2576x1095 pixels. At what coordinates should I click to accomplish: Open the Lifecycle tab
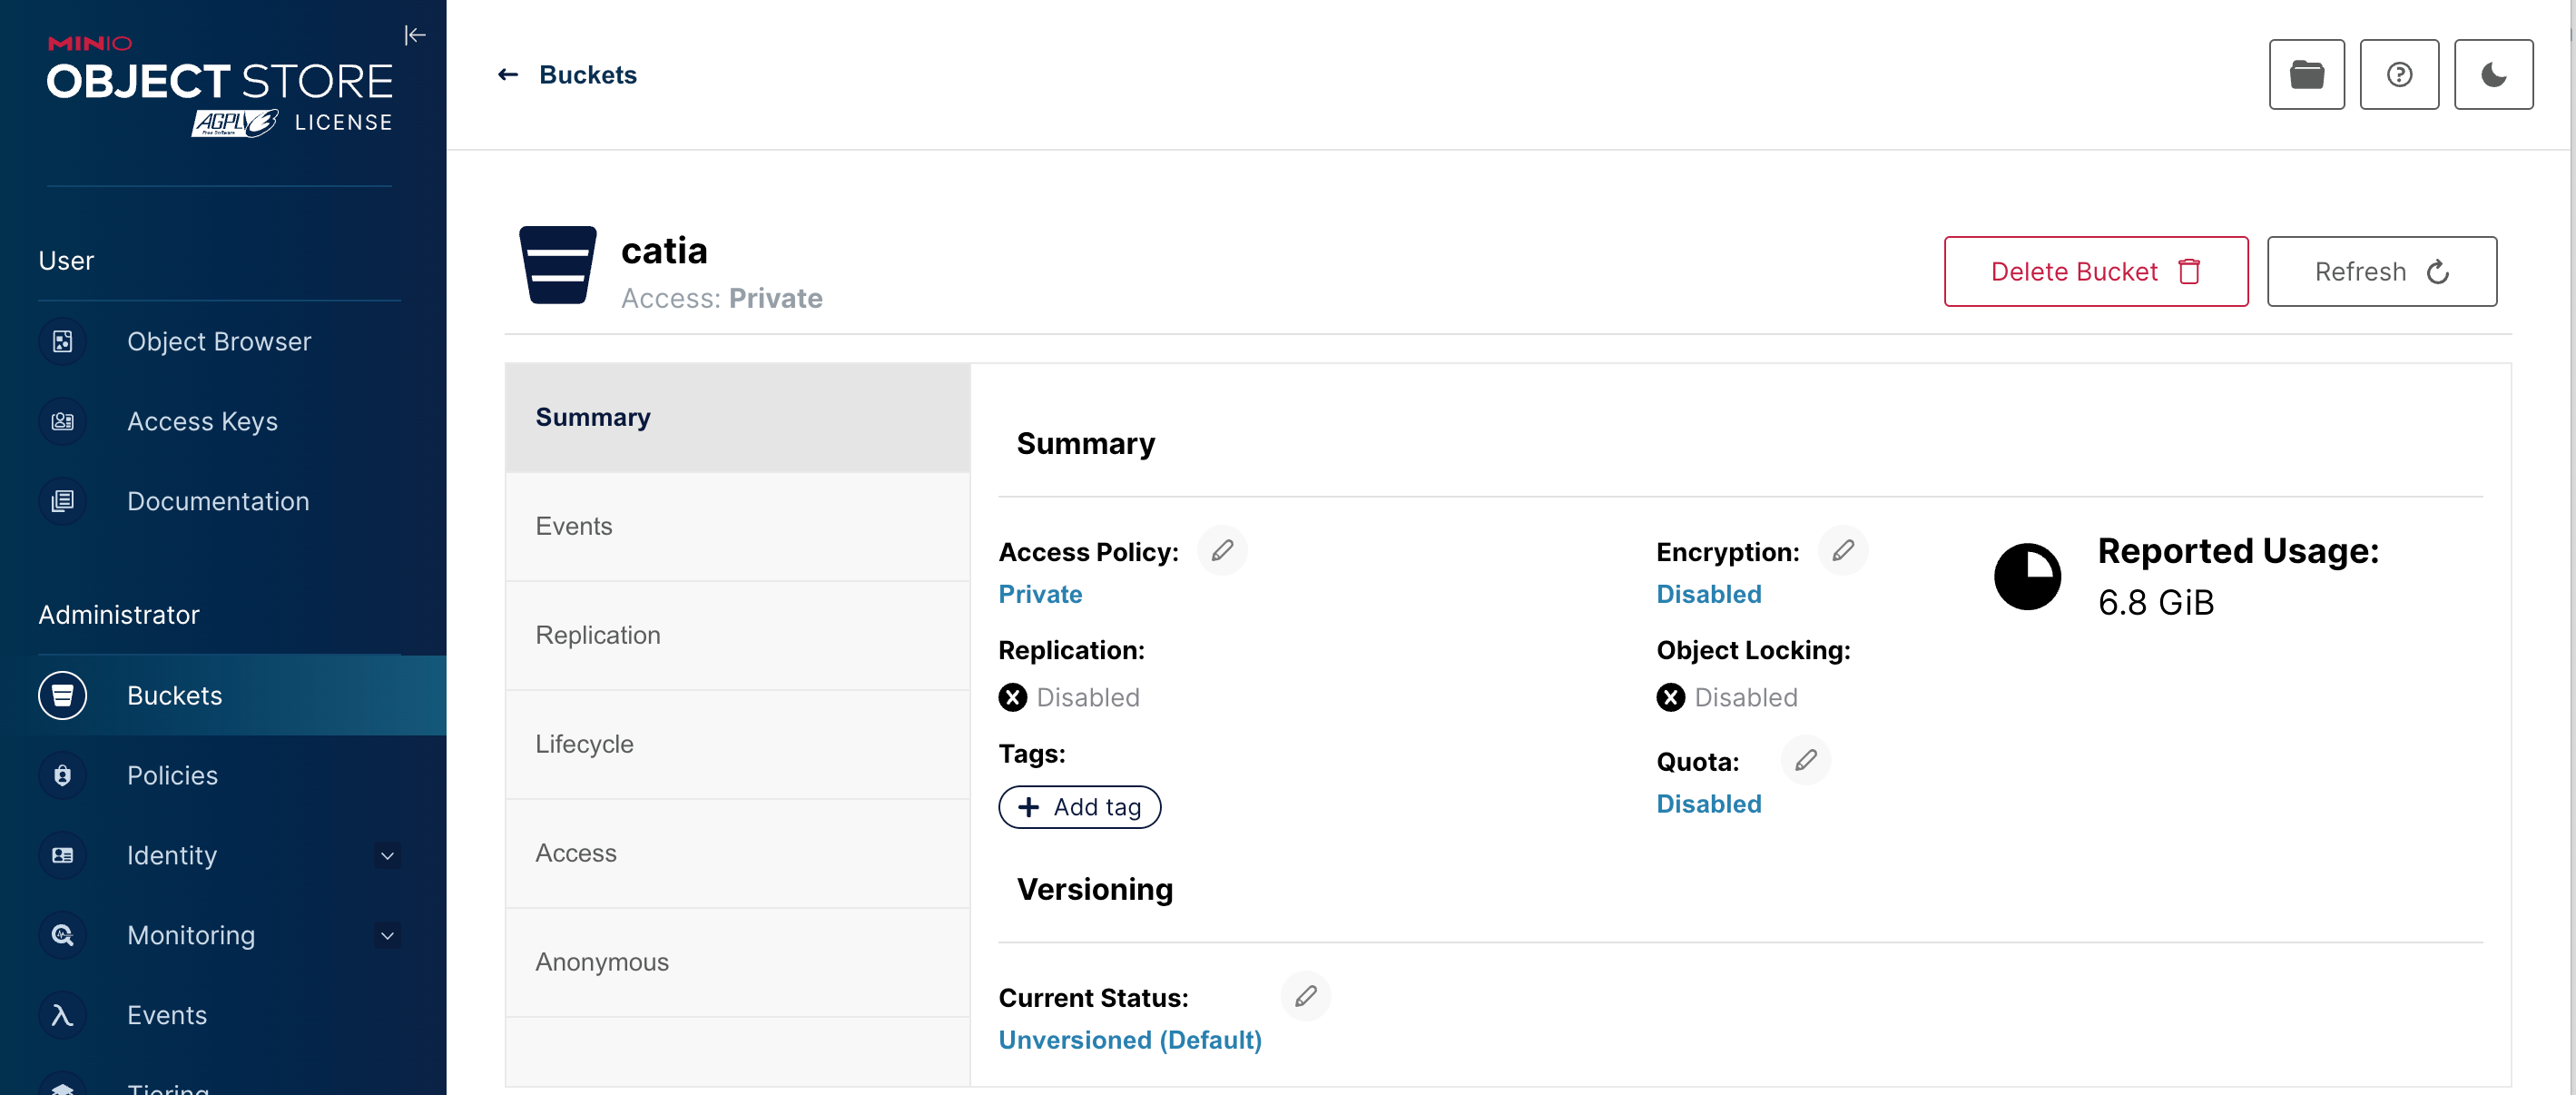tap(584, 744)
